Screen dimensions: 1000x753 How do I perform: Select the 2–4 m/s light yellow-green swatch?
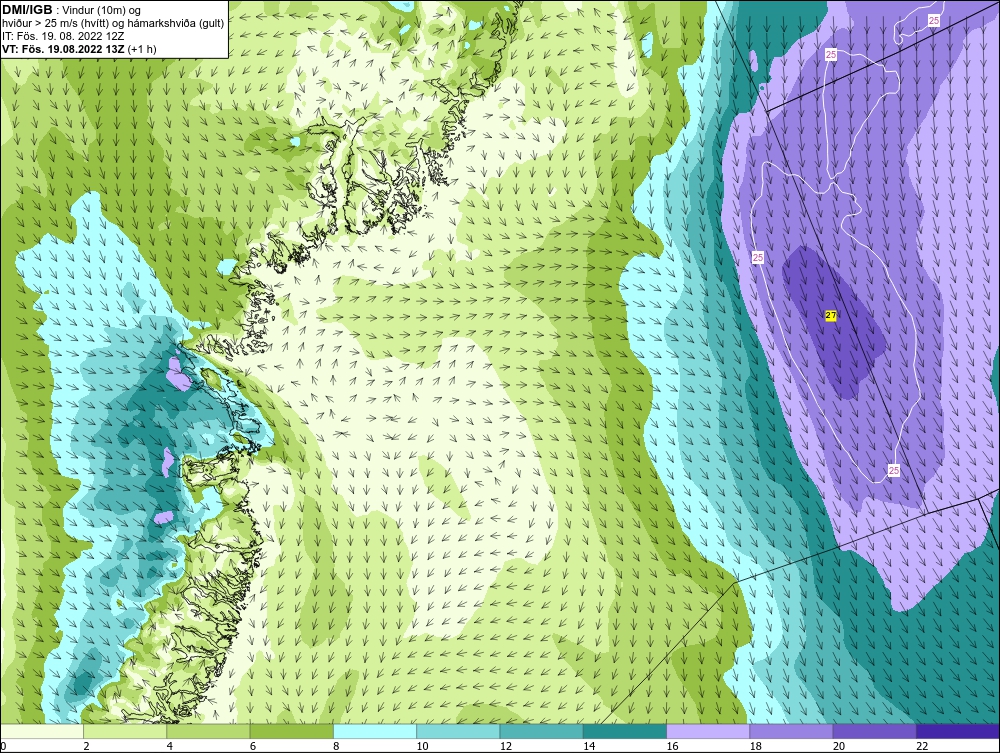click(x=125, y=731)
